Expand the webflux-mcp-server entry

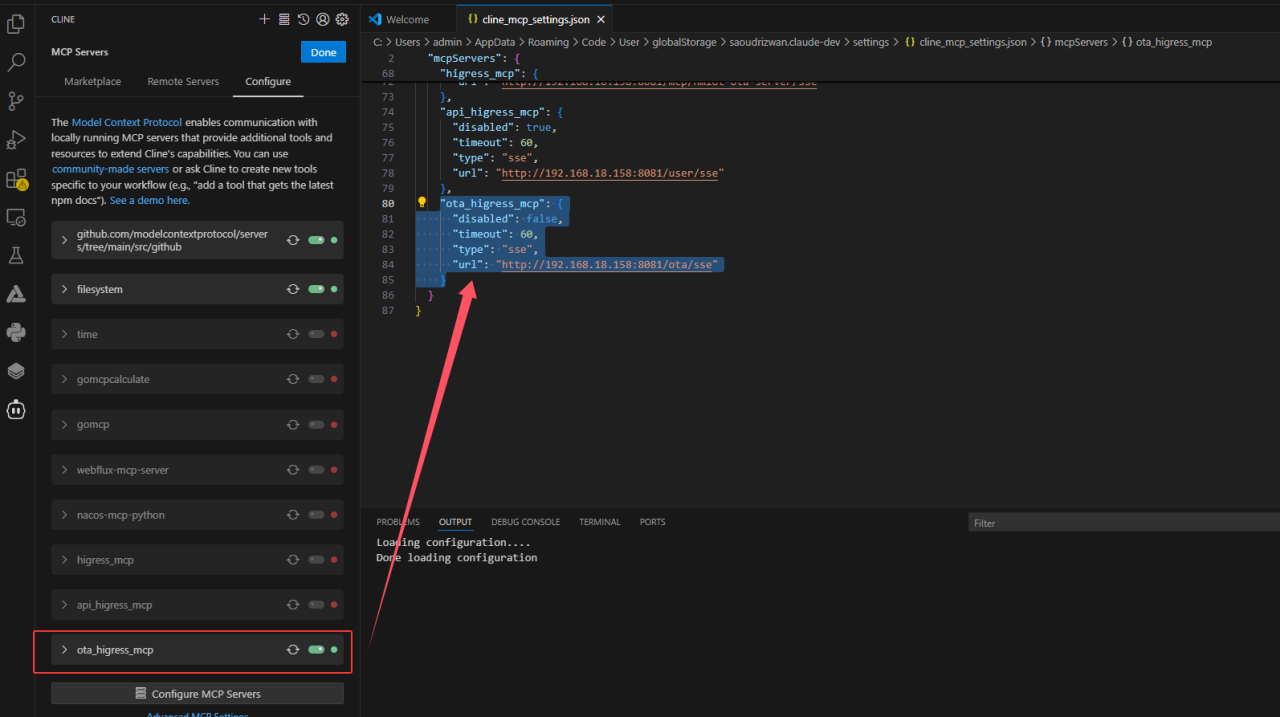pos(65,470)
